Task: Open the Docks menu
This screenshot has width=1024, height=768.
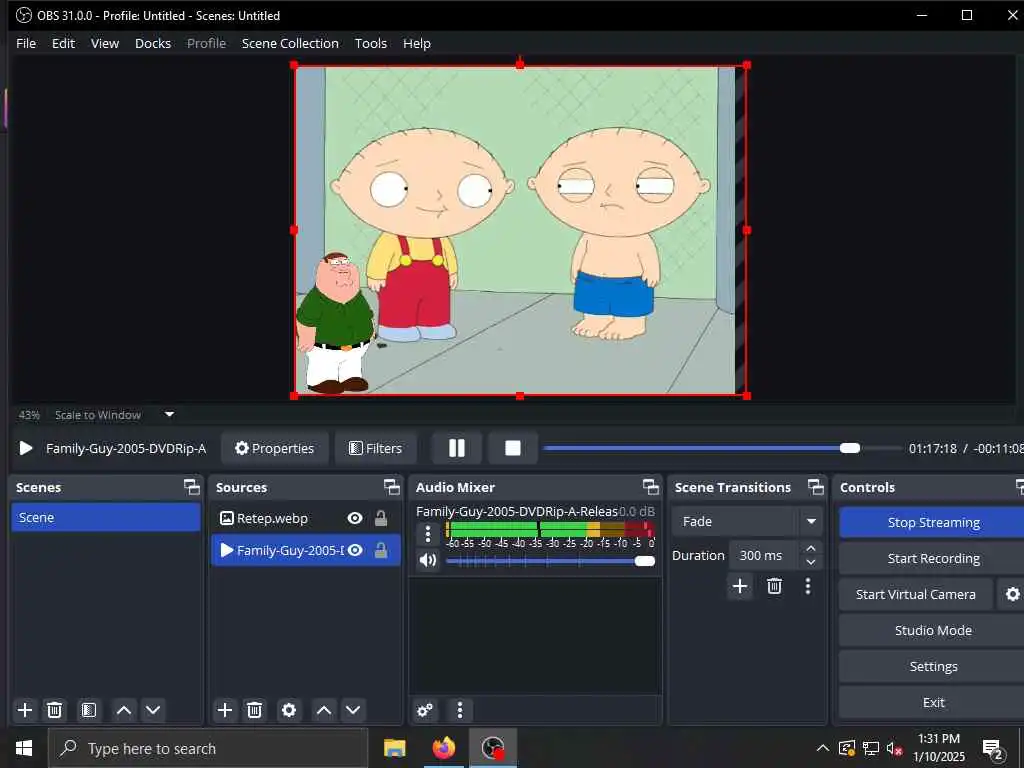Action: click(153, 43)
